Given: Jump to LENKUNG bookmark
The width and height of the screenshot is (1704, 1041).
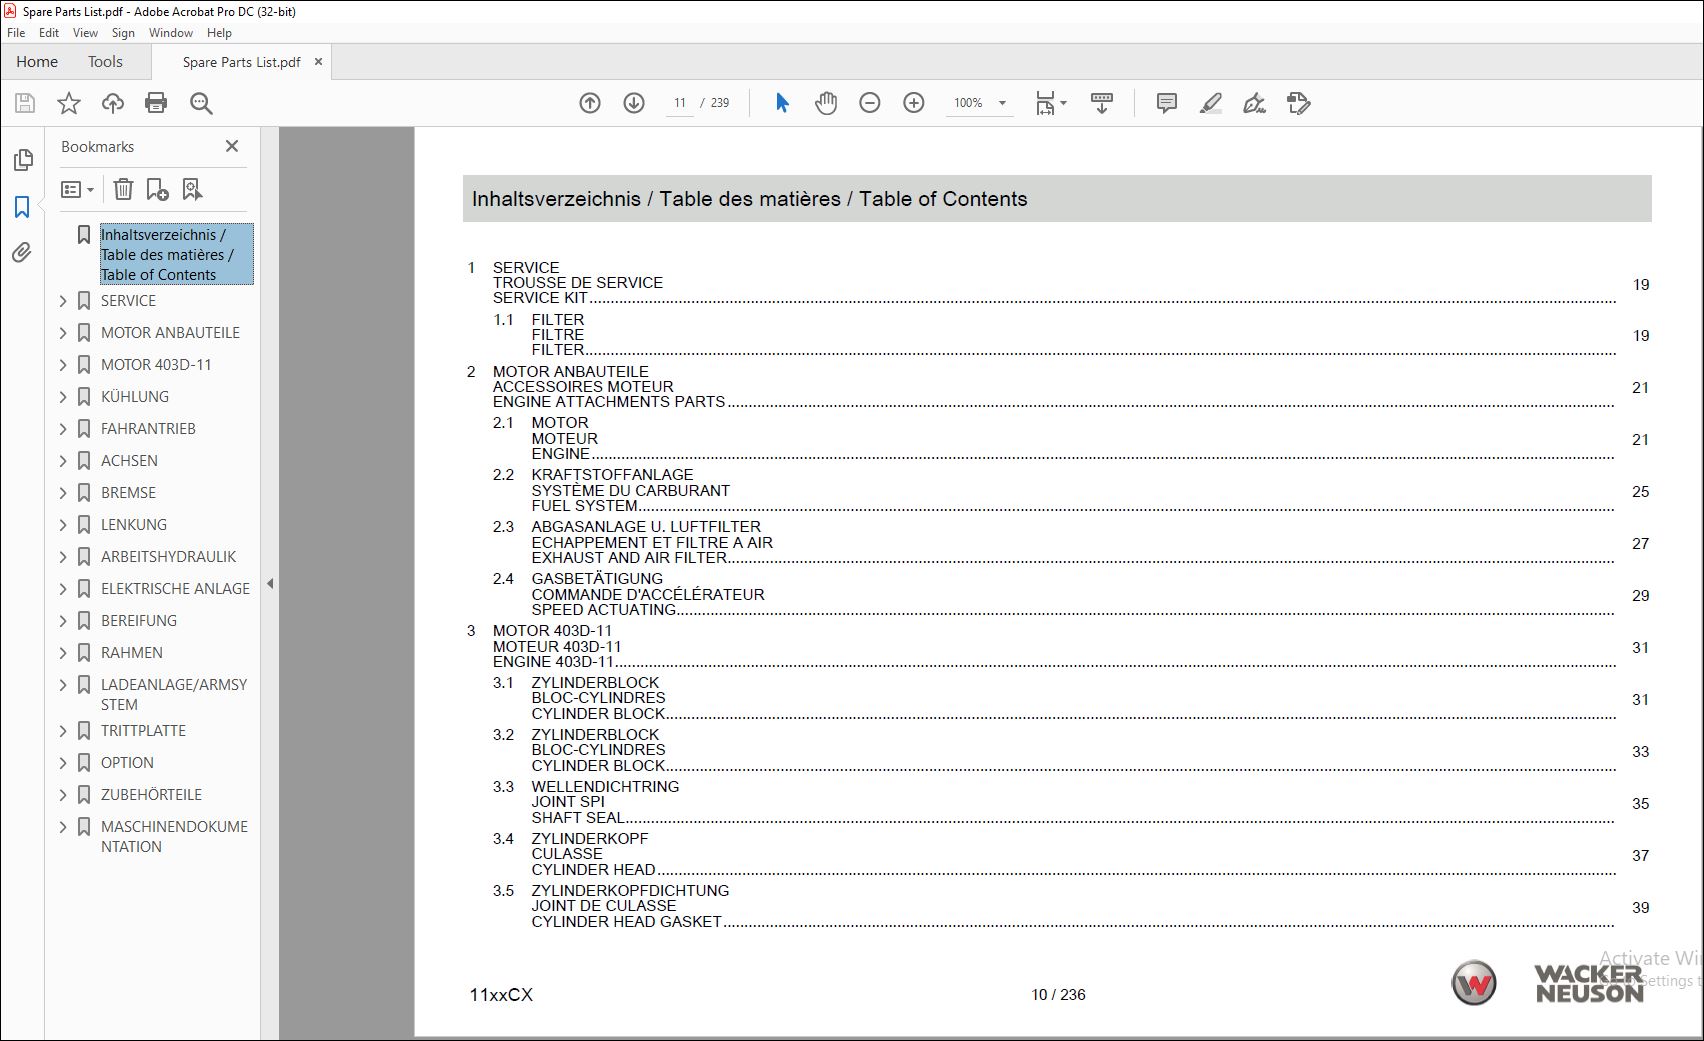Looking at the screenshot, I should [134, 525].
